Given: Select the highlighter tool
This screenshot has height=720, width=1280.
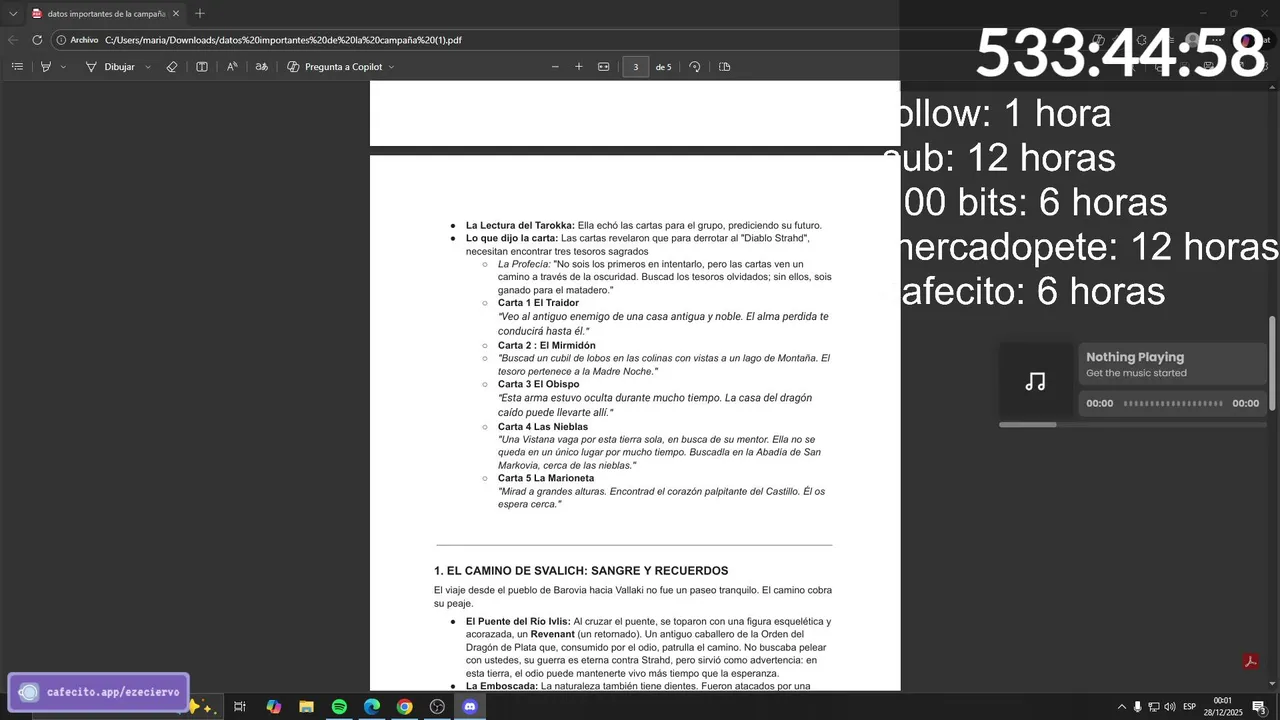Looking at the screenshot, I should 46,67.
